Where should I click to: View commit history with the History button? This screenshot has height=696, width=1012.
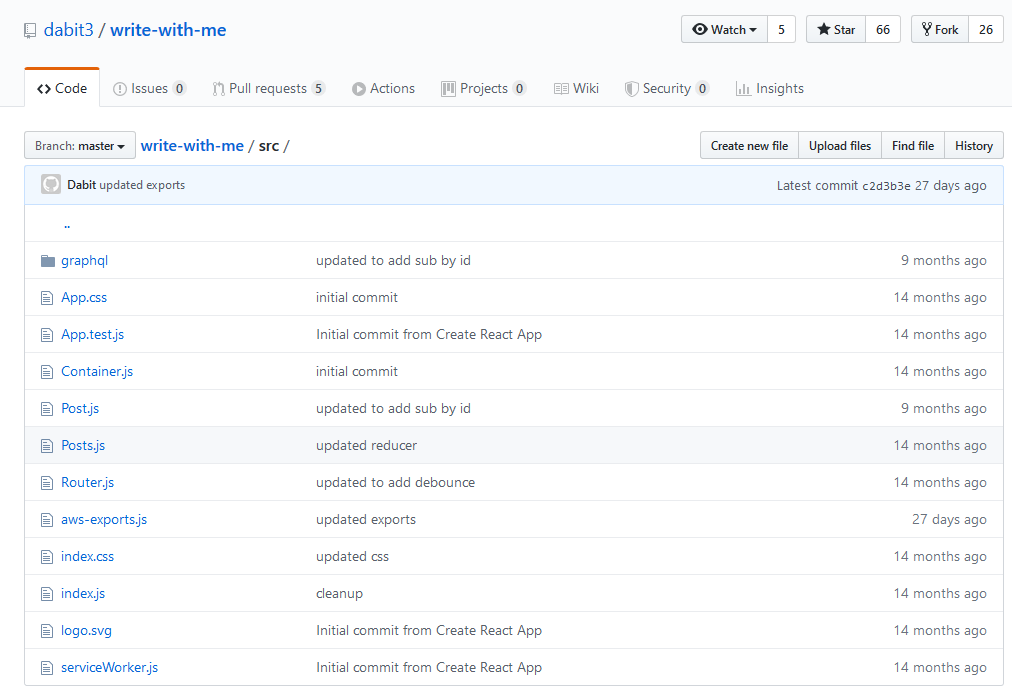tap(973, 145)
